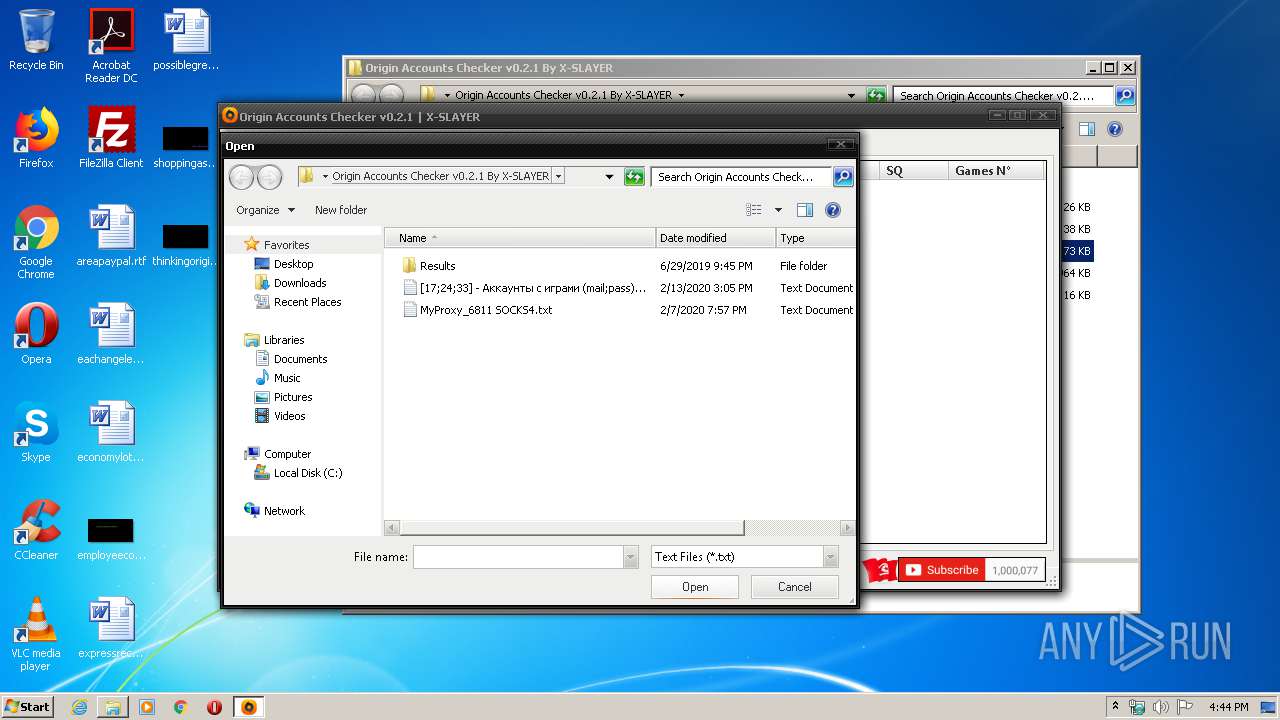Open possiblegre document on desktop
The image size is (1280, 720).
tap(186, 41)
